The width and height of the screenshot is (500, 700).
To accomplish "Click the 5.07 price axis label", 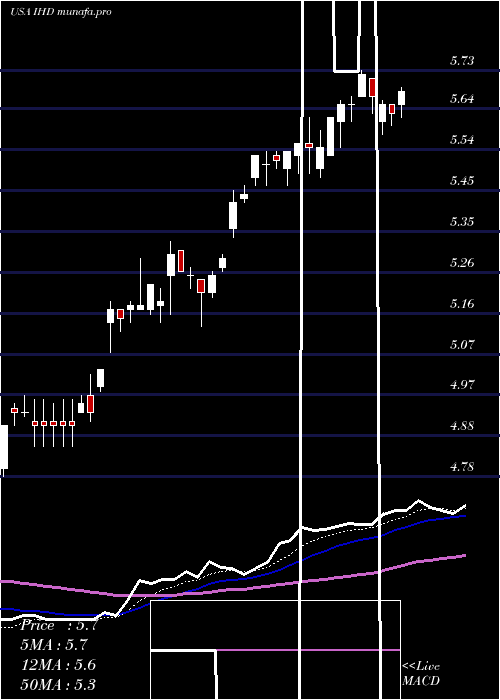I will click(462, 345).
